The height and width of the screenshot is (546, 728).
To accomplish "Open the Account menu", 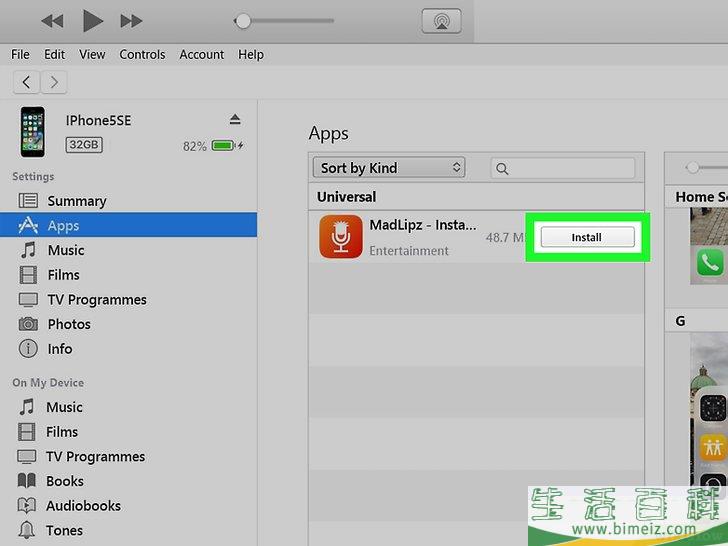I will pos(202,55).
